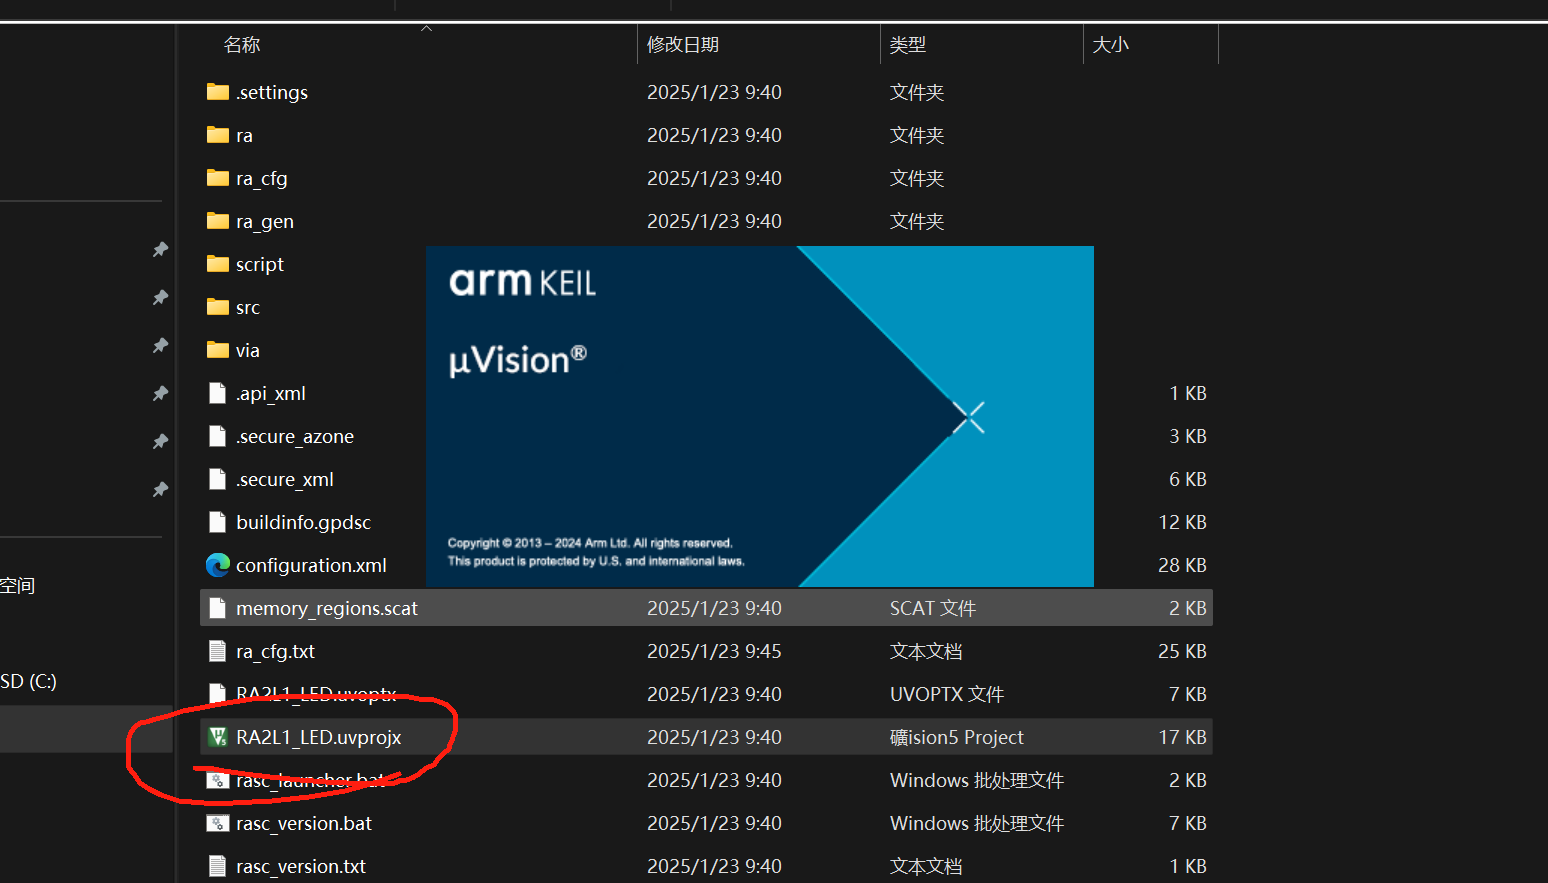Select the file name RA2L1_LED.uvprojx

[x=319, y=737]
